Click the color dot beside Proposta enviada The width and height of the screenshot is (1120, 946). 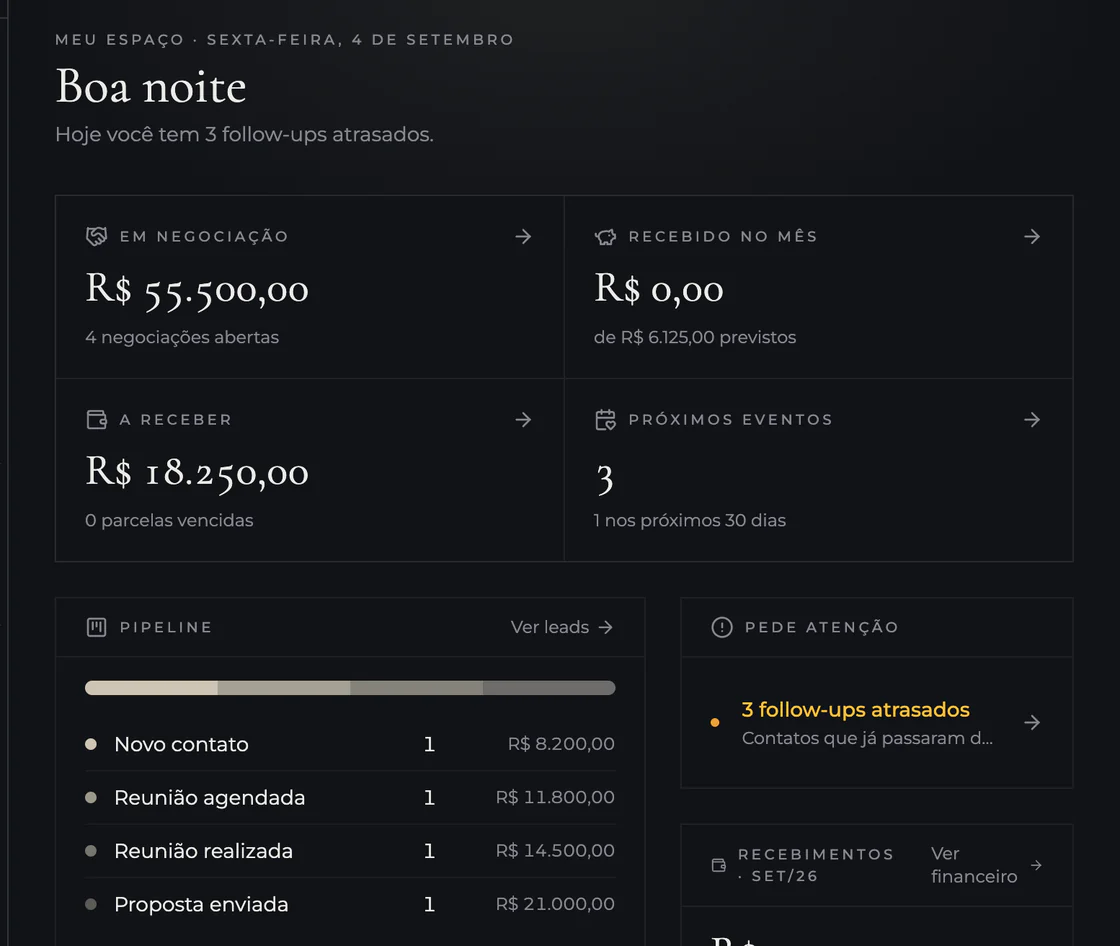click(91, 905)
